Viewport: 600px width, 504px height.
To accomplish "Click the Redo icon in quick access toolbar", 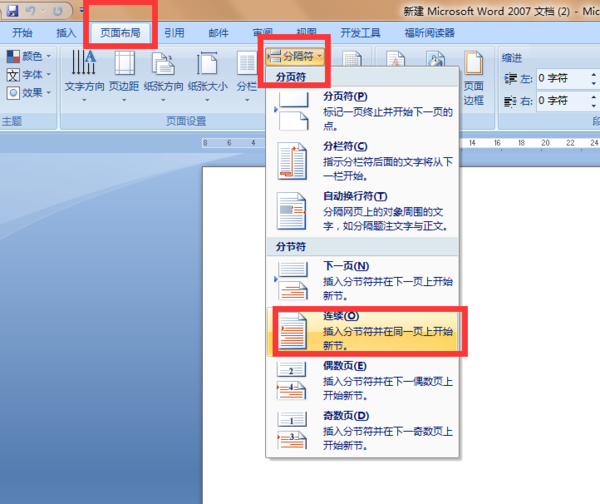I will pyautogui.click(x=58, y=11).
